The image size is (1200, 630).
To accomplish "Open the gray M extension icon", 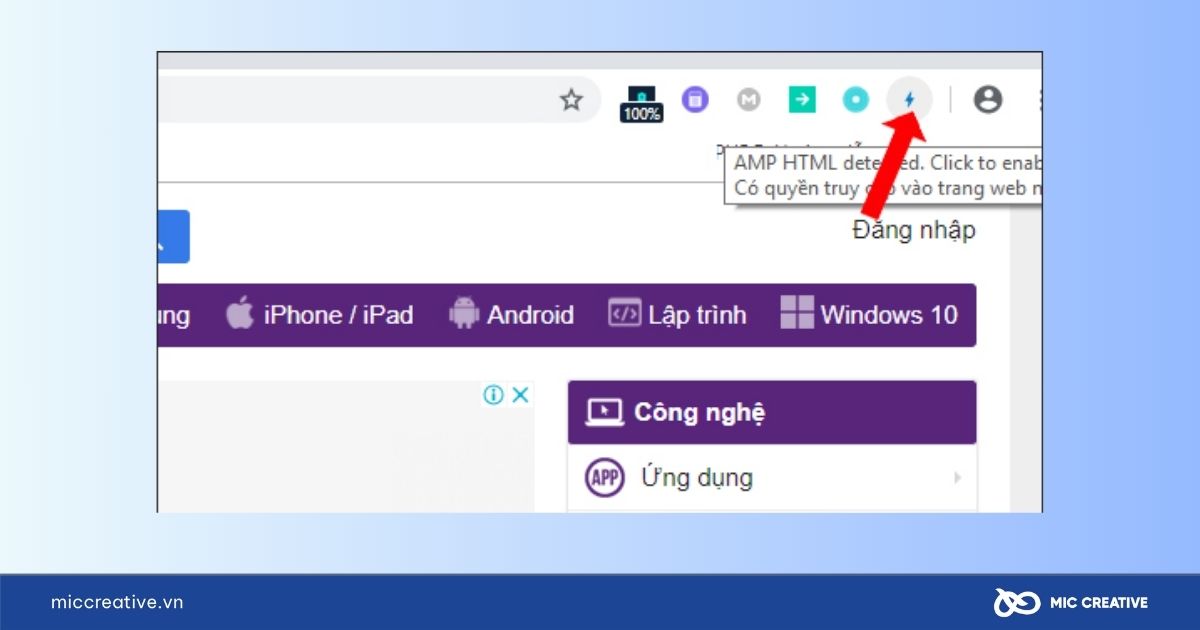I will (x=749, y=99).
